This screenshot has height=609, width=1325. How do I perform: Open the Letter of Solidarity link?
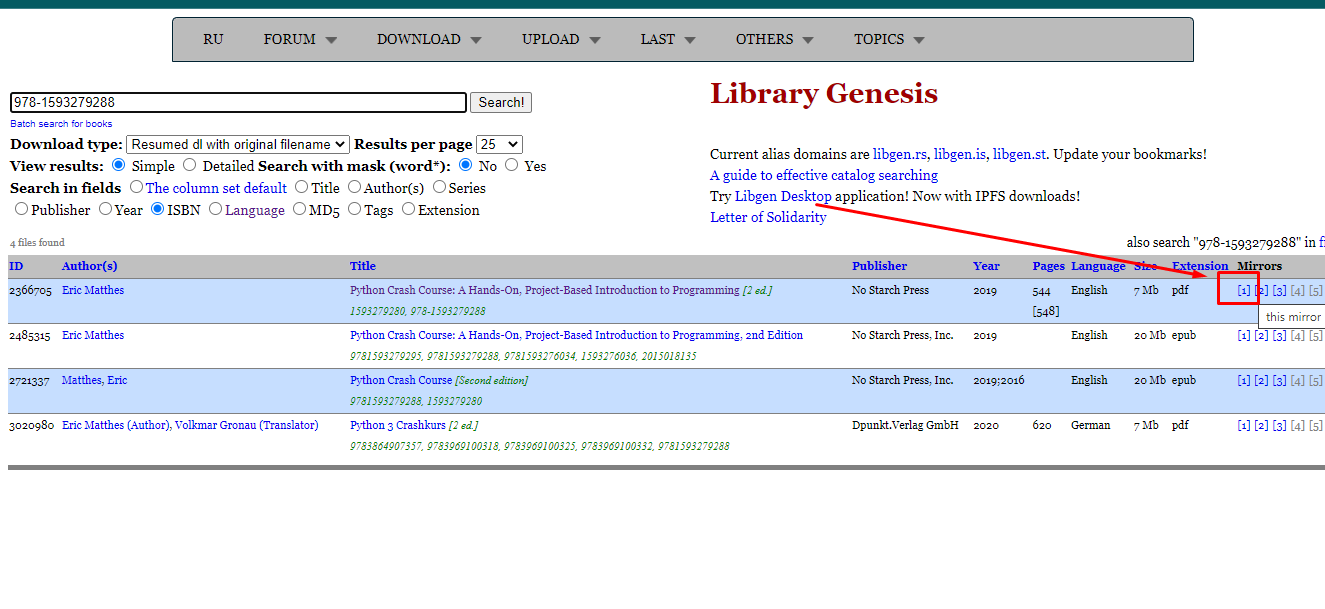point(768,217)
